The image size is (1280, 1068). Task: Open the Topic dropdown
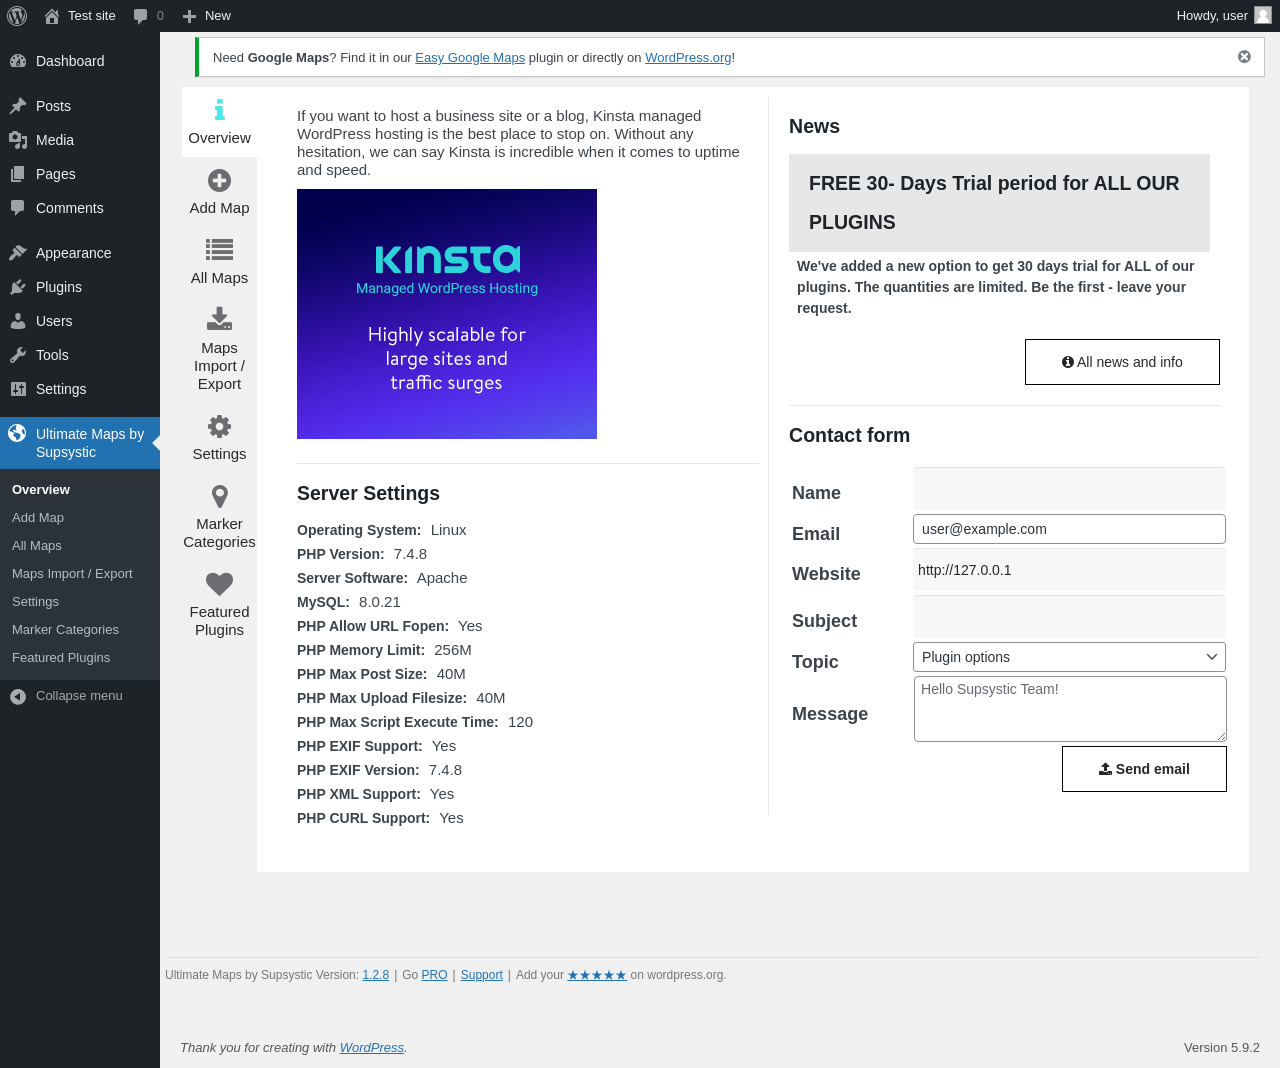tap(1069, 657)
